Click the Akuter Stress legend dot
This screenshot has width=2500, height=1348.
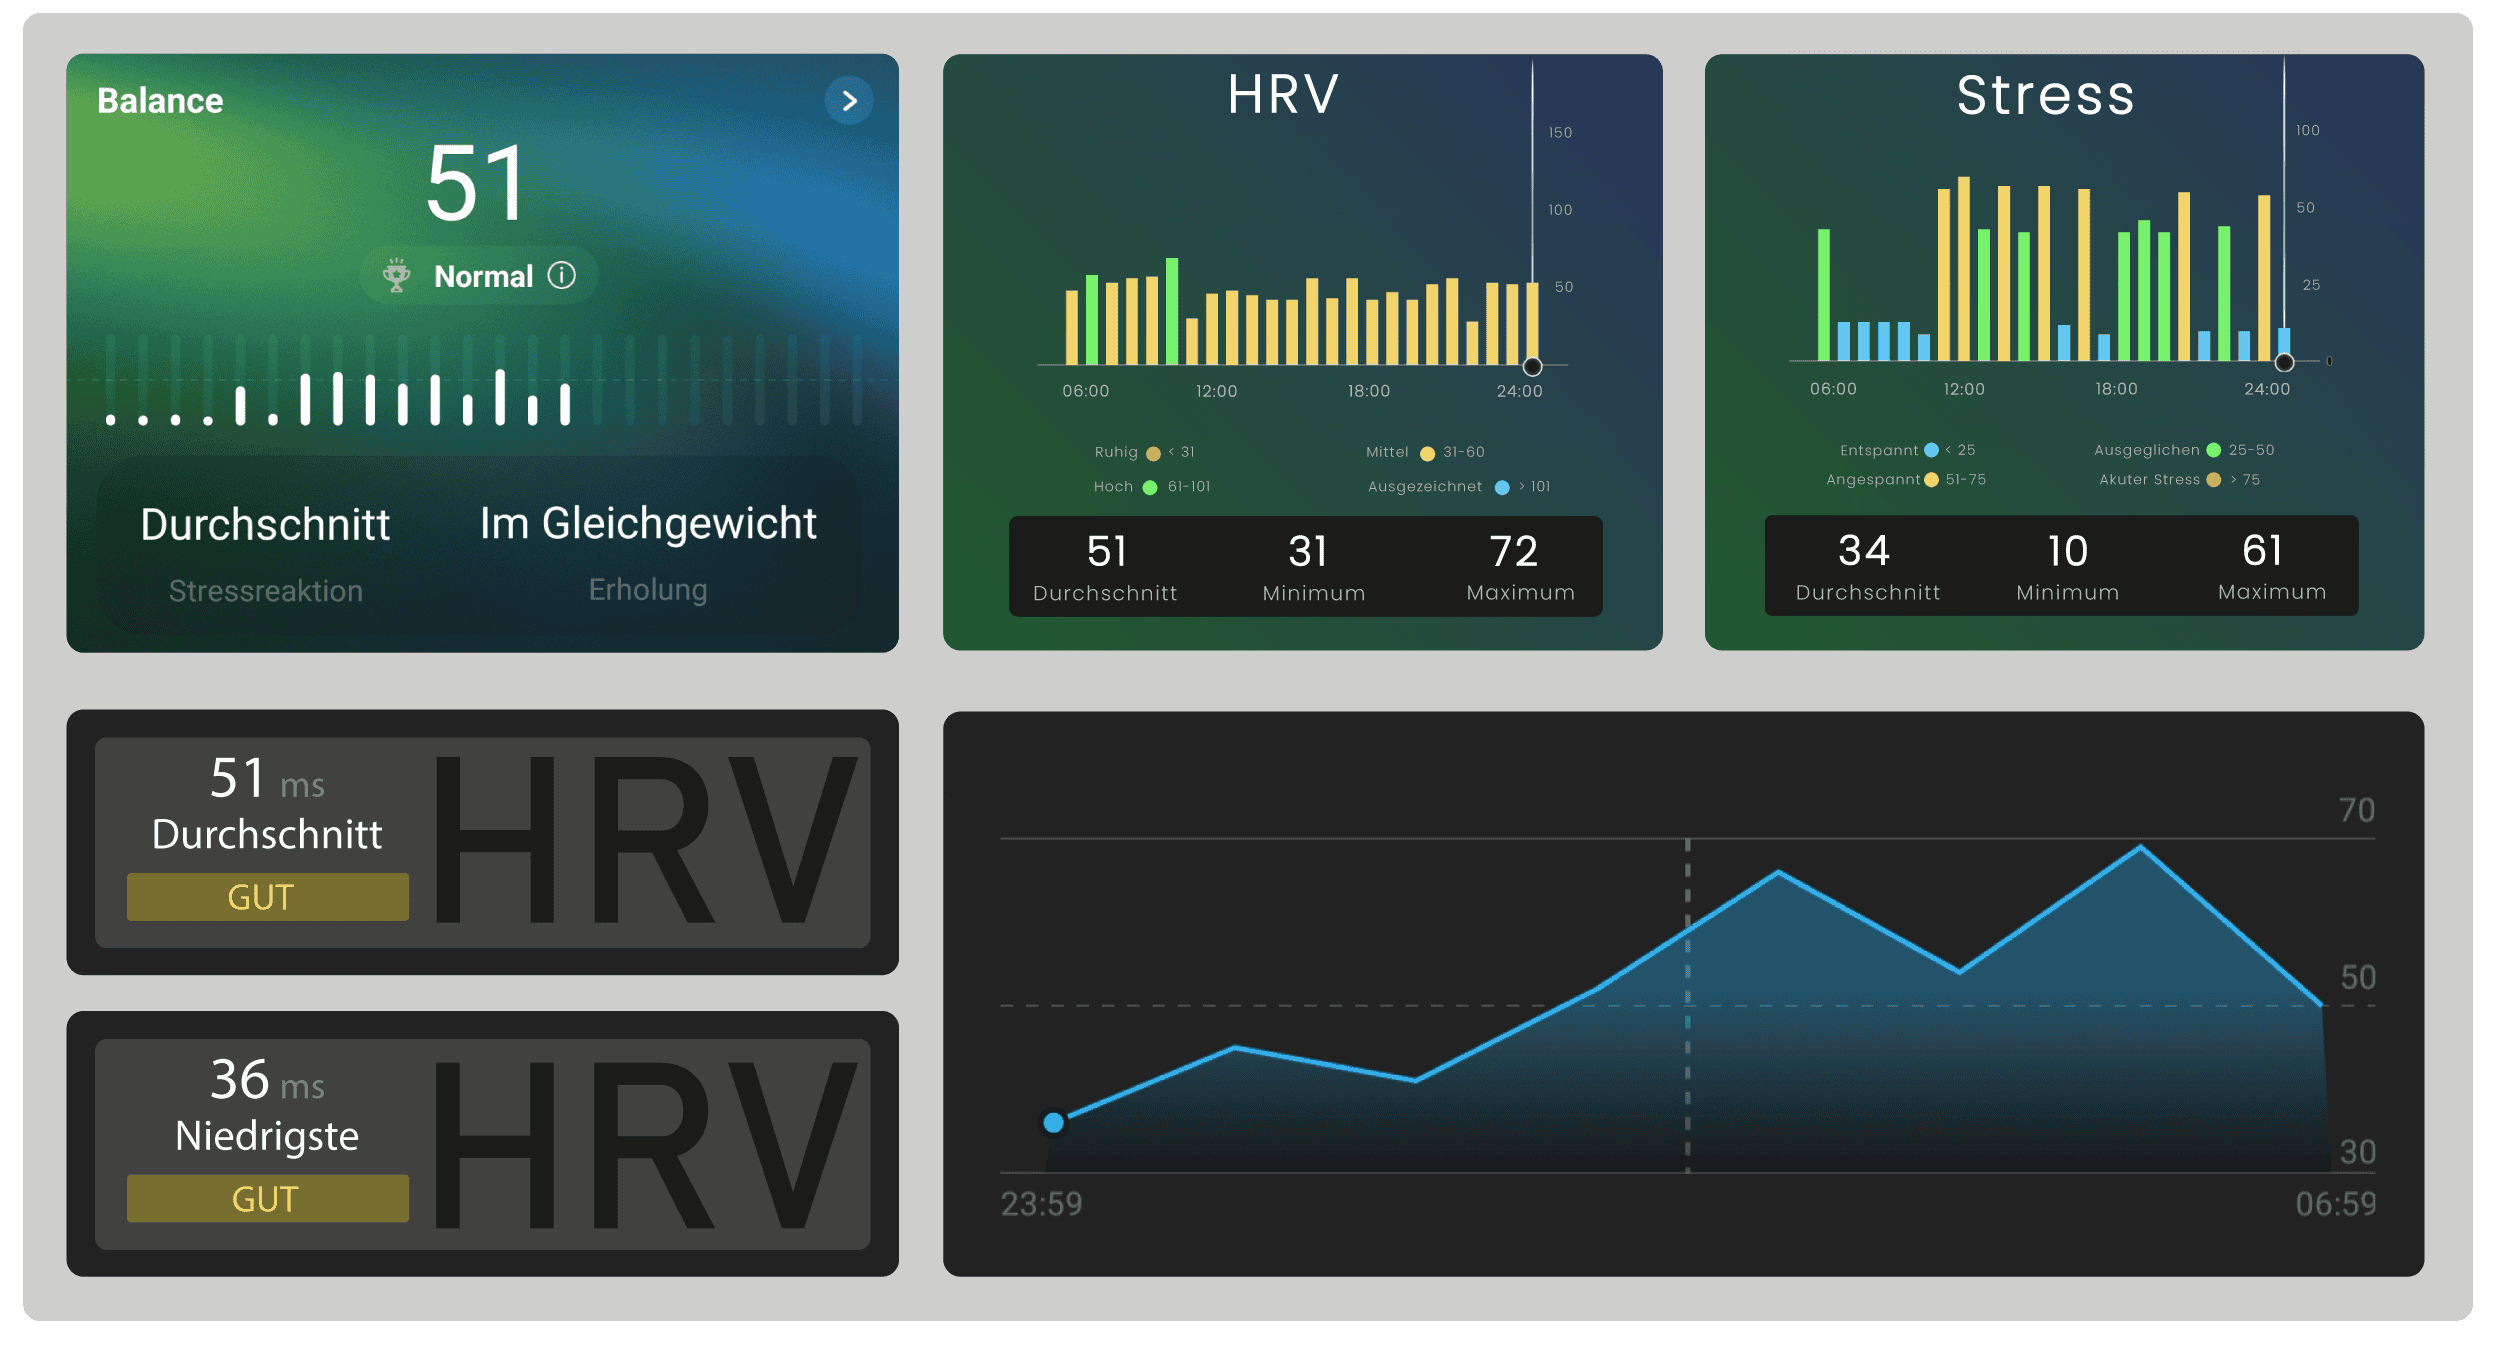coord(2214,480)
